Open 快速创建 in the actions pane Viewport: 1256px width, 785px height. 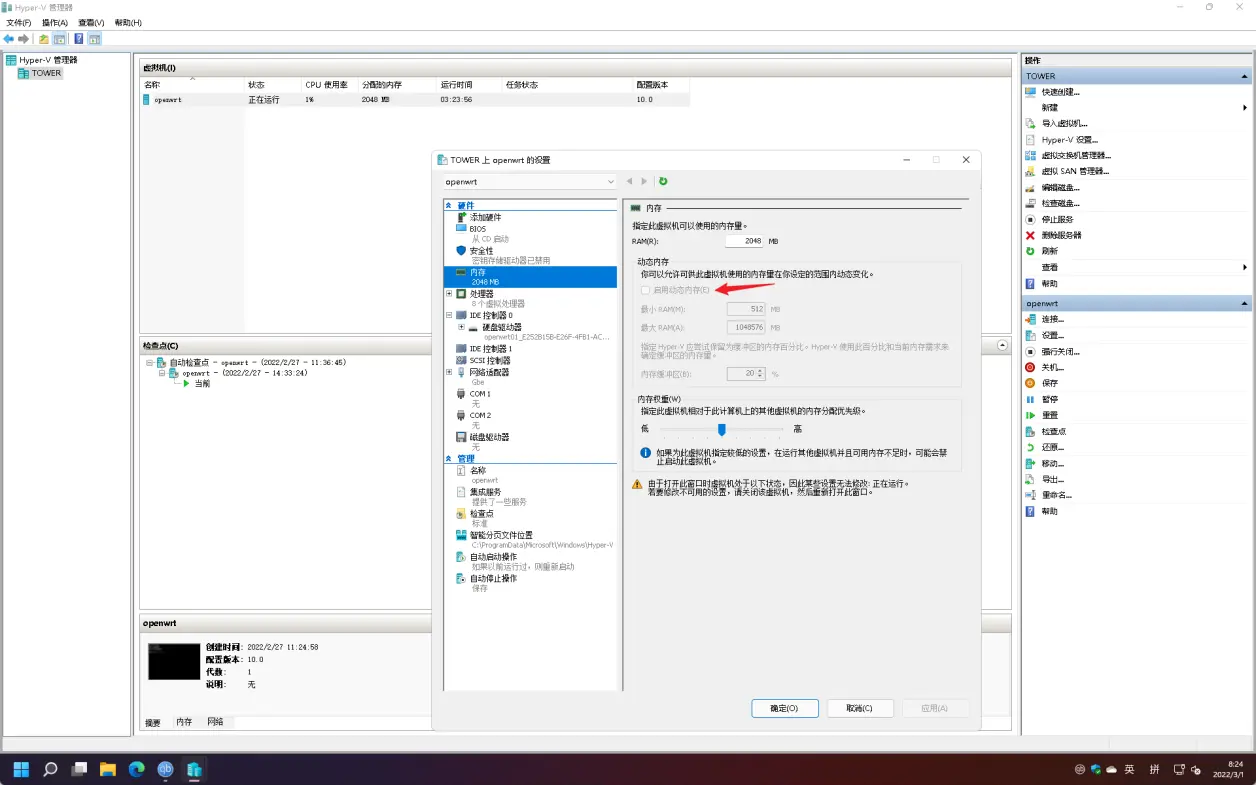point(1060,92)
